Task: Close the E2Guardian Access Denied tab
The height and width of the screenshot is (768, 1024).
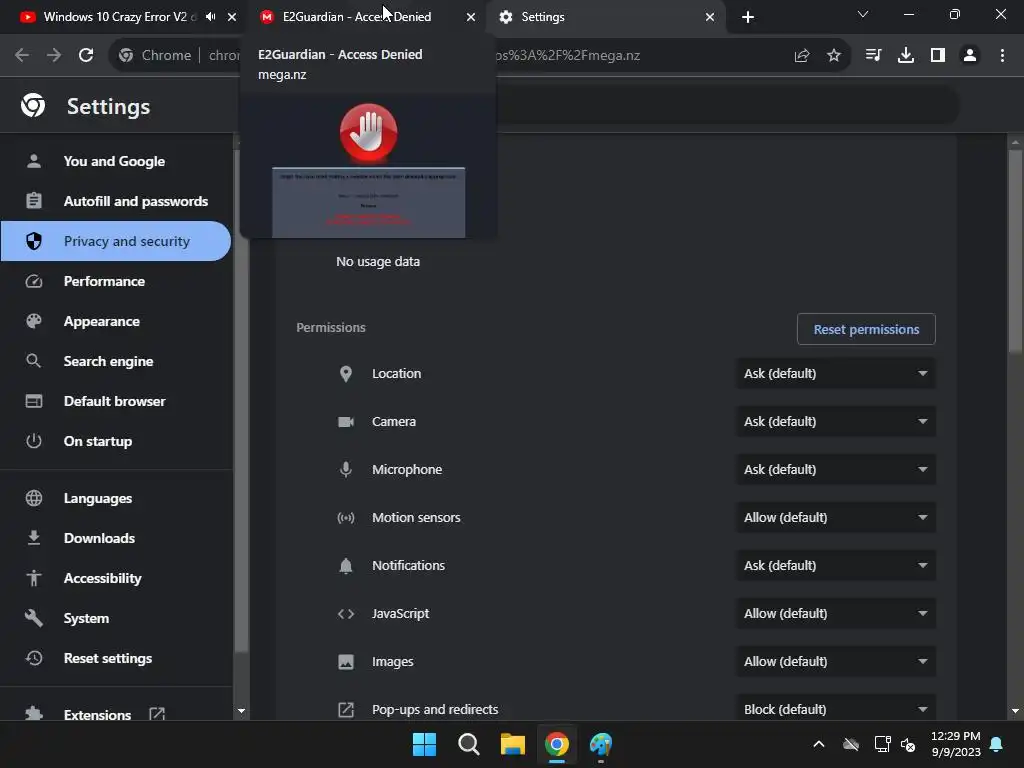Action: [471, 17]
